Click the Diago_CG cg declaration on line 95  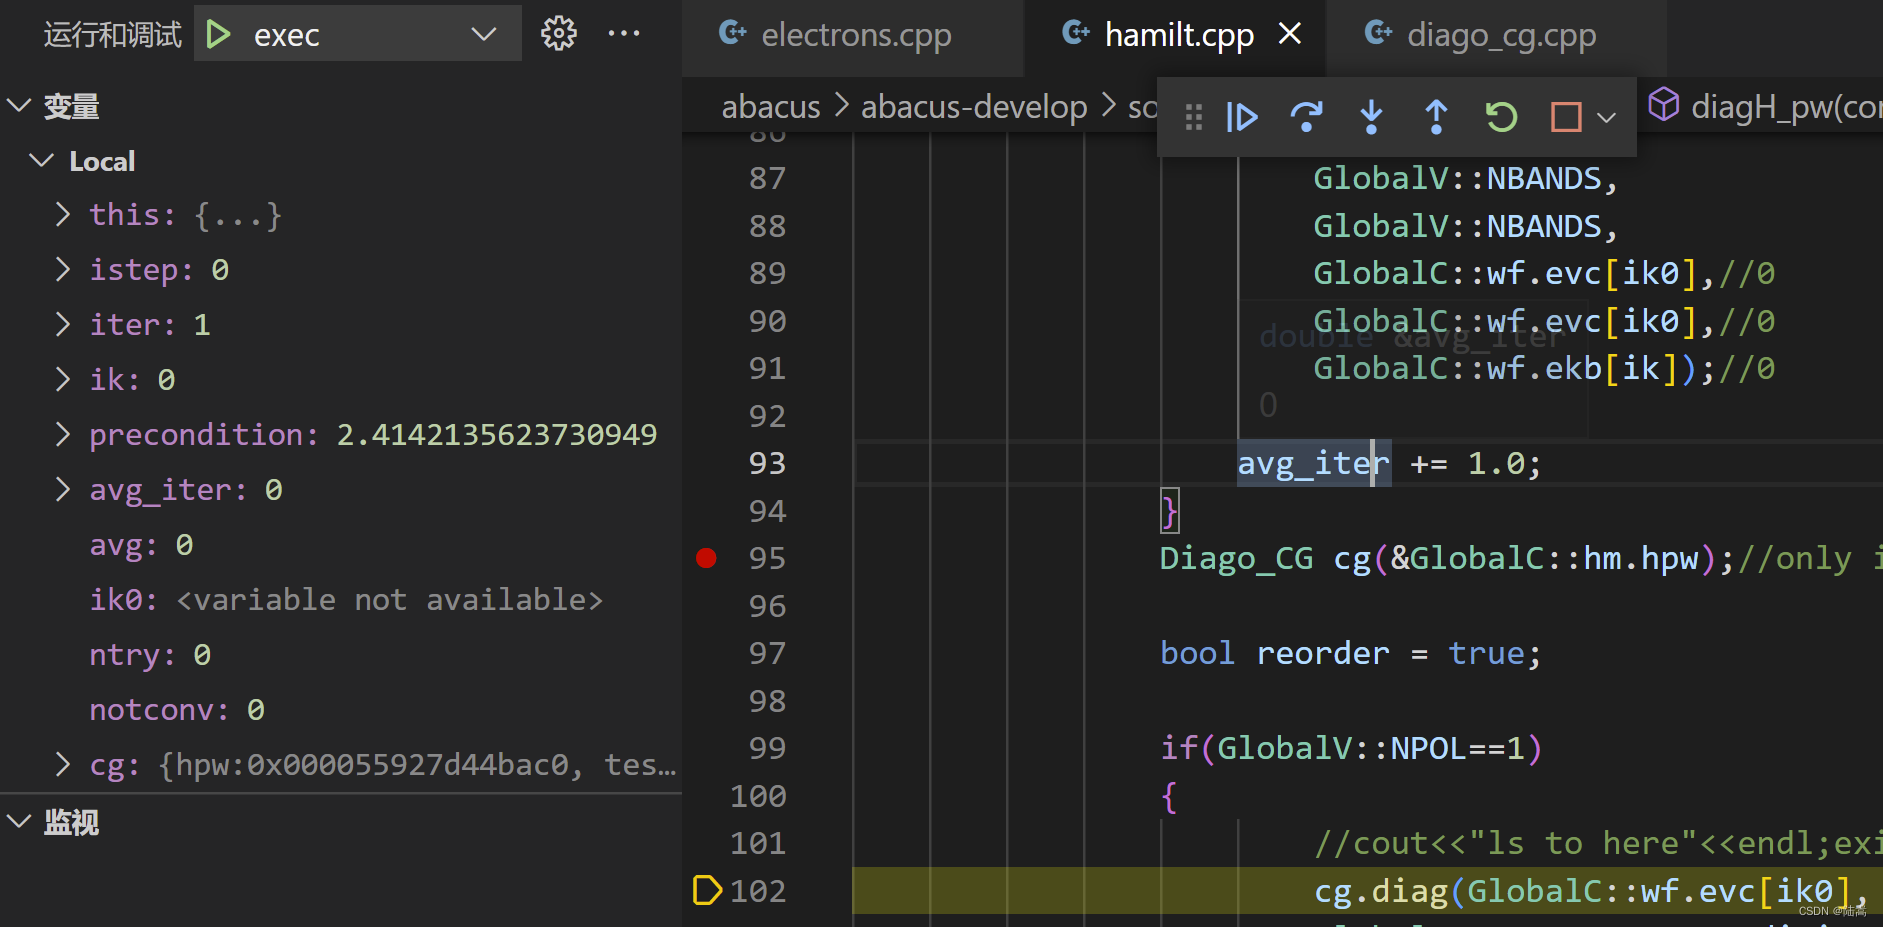[1447, 558]
